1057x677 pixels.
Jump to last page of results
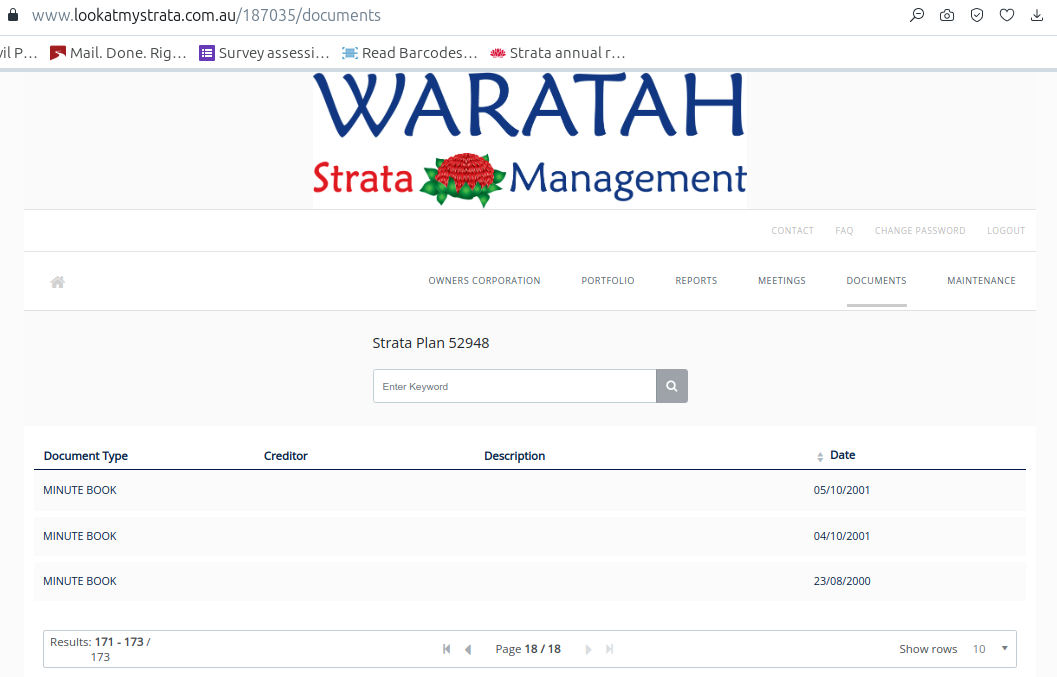[609, 649]
